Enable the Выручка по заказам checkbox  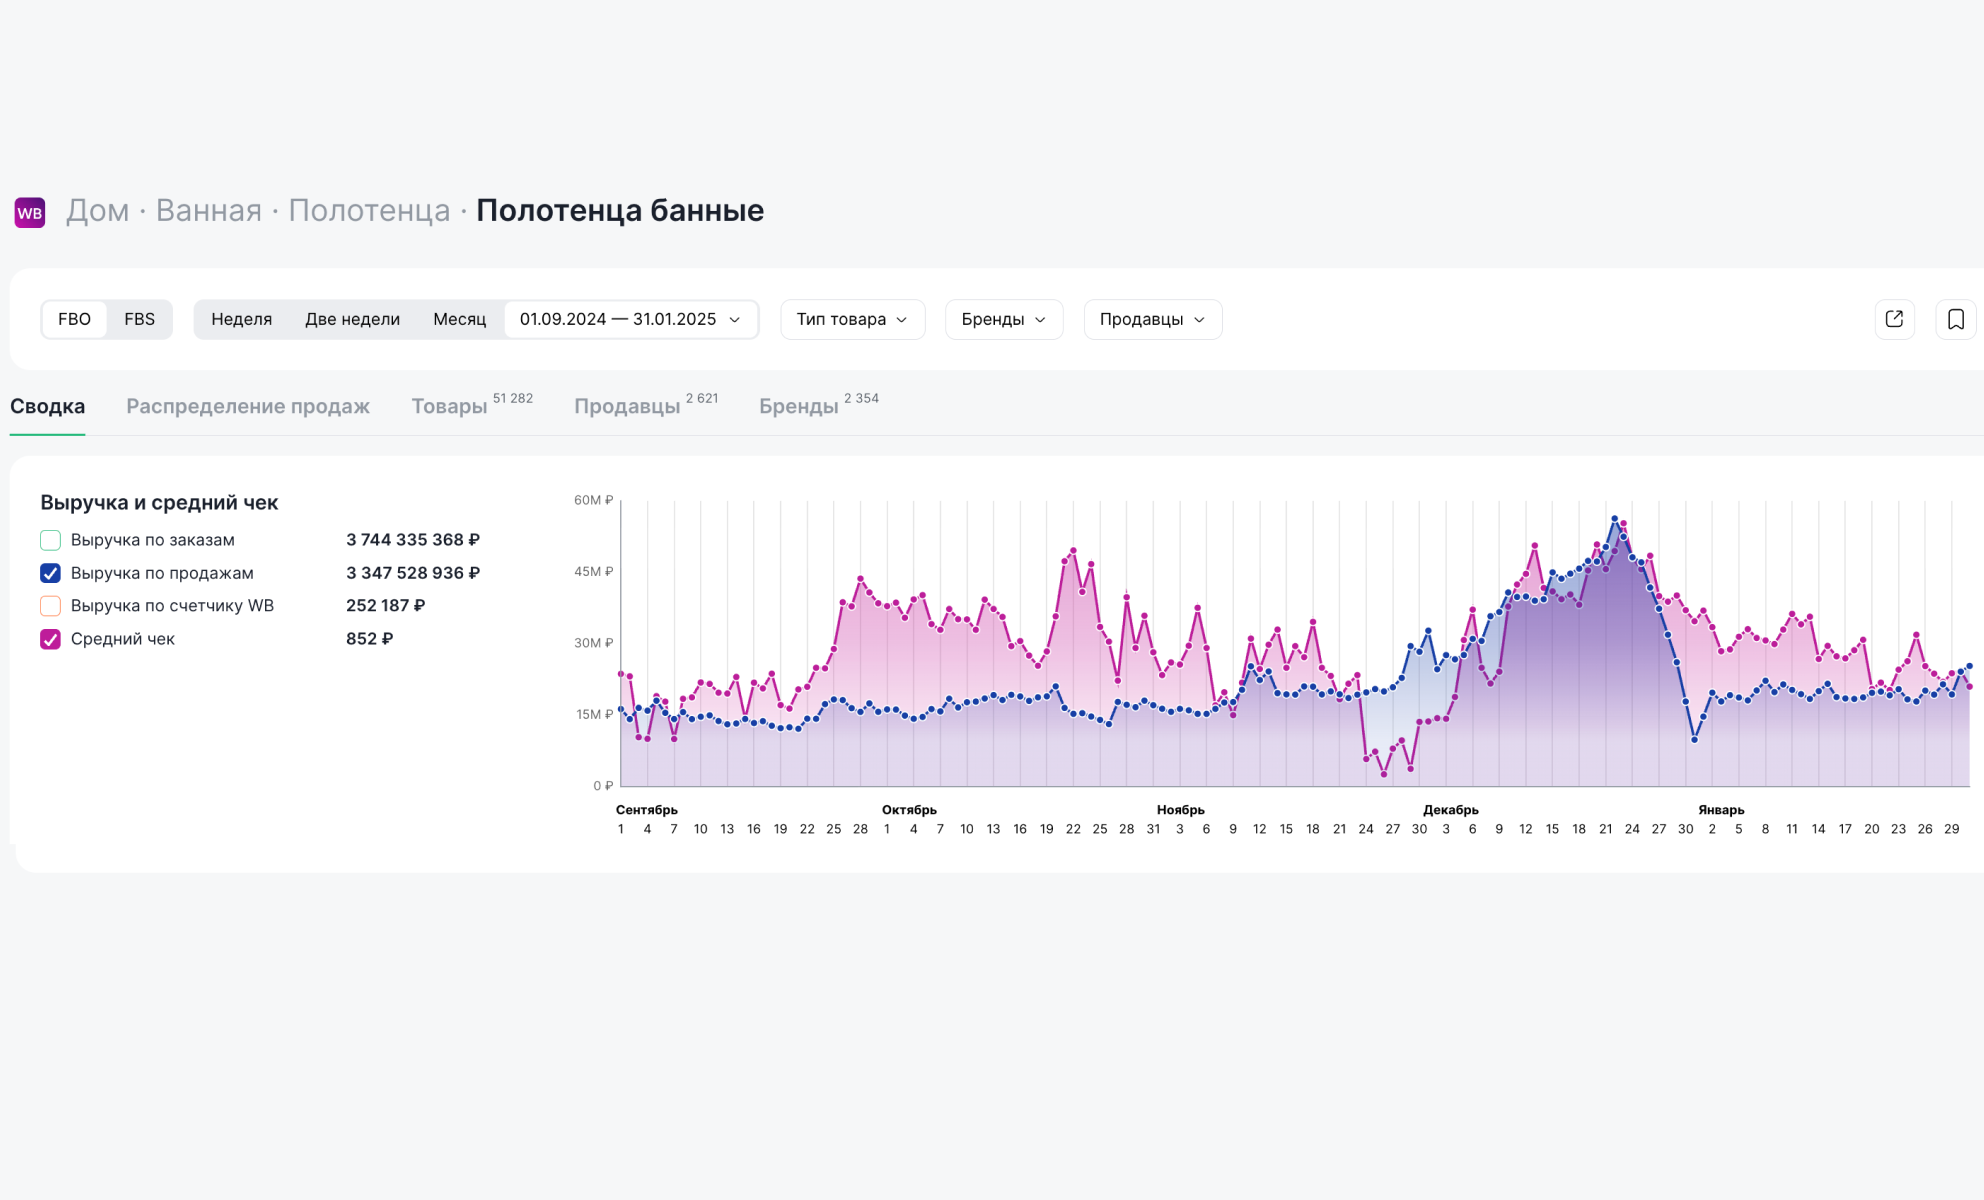pyautogui.click(x=50, y=540)
